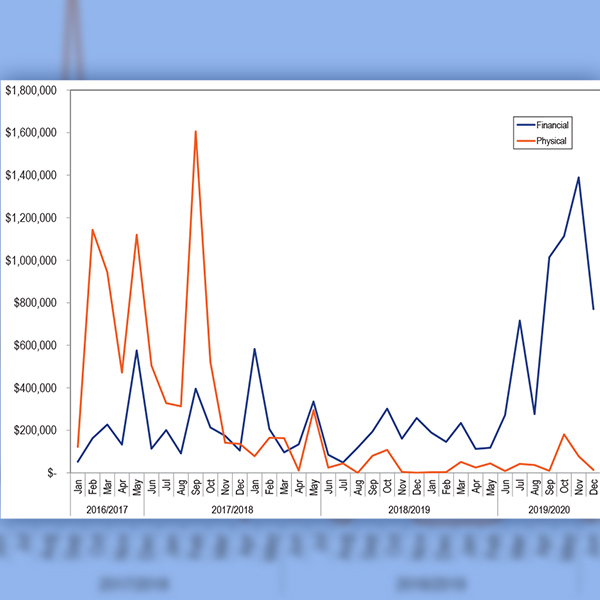Viewport: 600px width, 600px height.
Task: Click the Physical legend label
Action: (552, 142)
